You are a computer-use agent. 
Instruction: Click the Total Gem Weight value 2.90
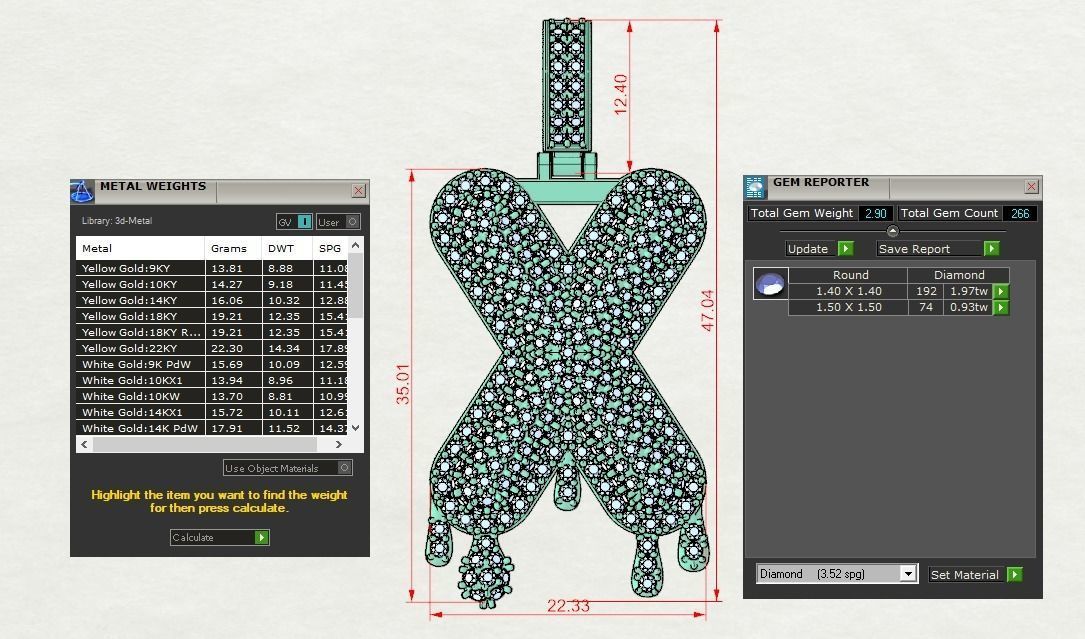[875, 213]
